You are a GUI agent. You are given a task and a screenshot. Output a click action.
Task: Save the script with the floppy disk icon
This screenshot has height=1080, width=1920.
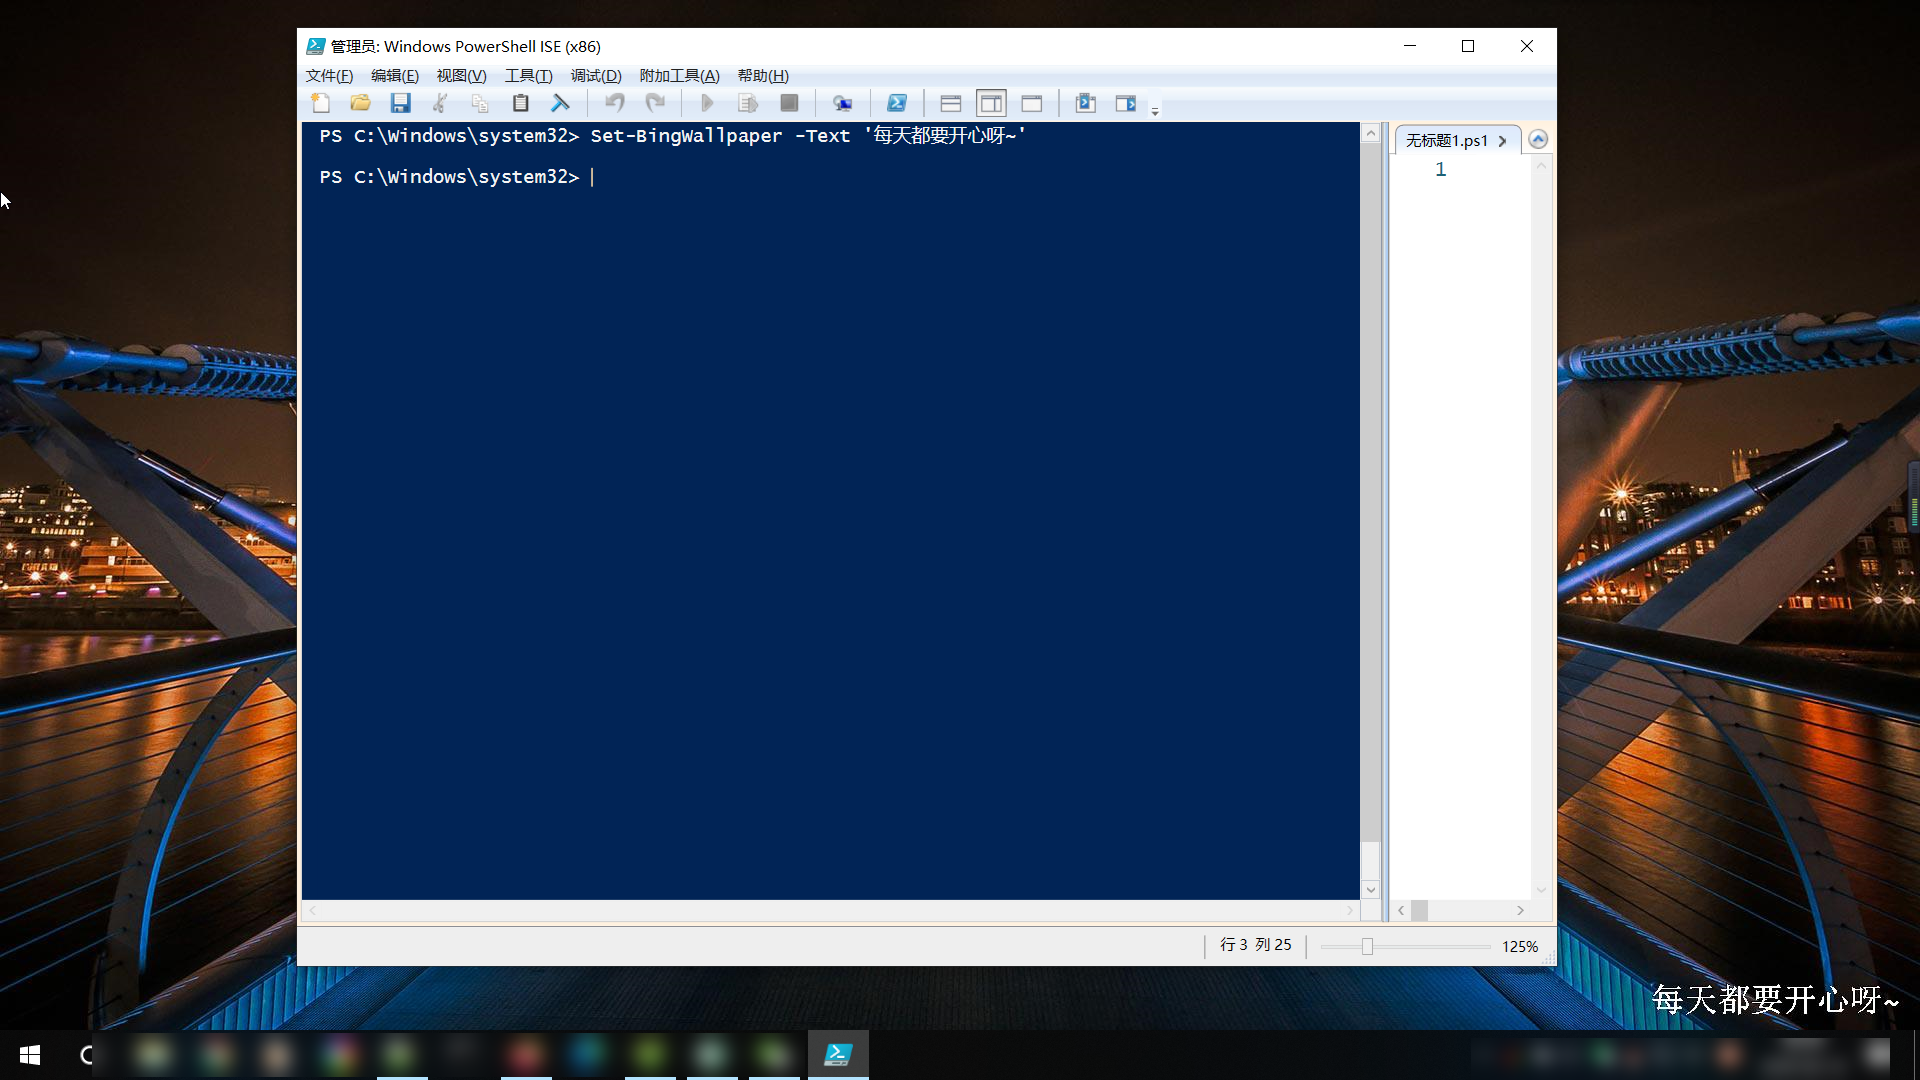pyautogui.click(x=401, y=103)
